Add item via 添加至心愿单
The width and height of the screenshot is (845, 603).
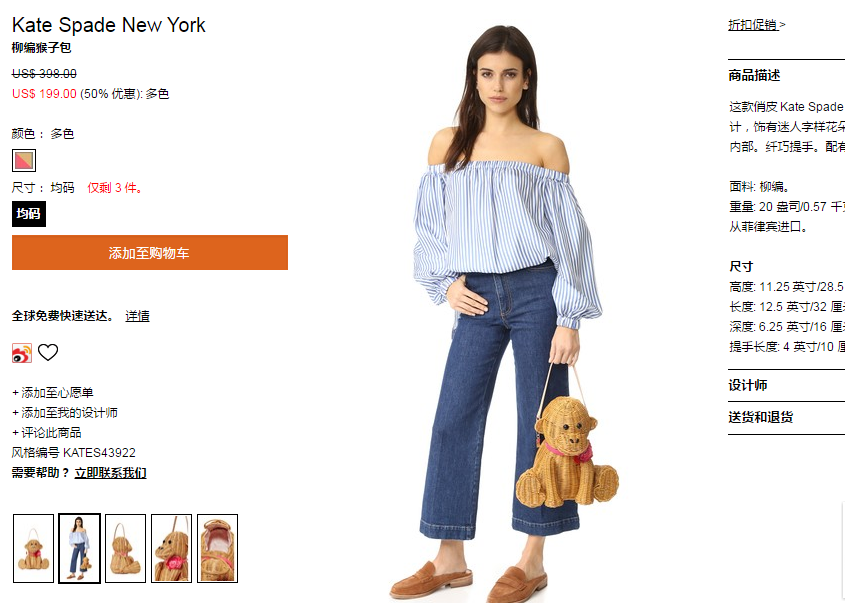coord(53,393)
